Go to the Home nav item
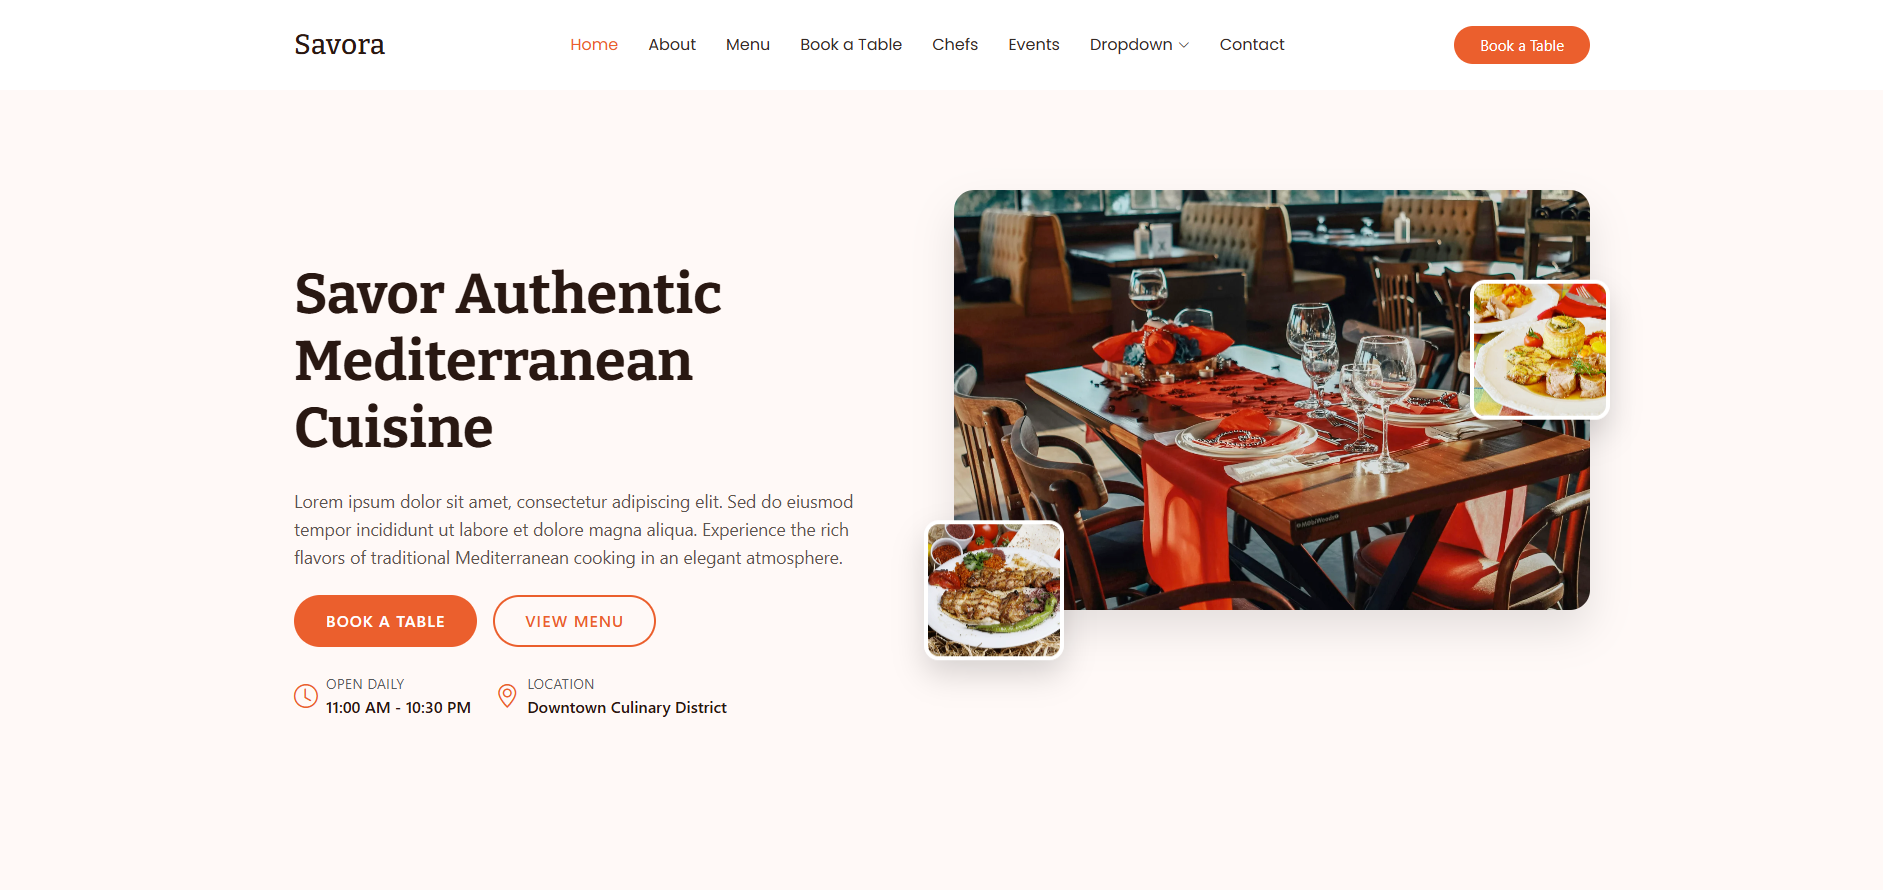1883x893 pixels. point(594,44)
